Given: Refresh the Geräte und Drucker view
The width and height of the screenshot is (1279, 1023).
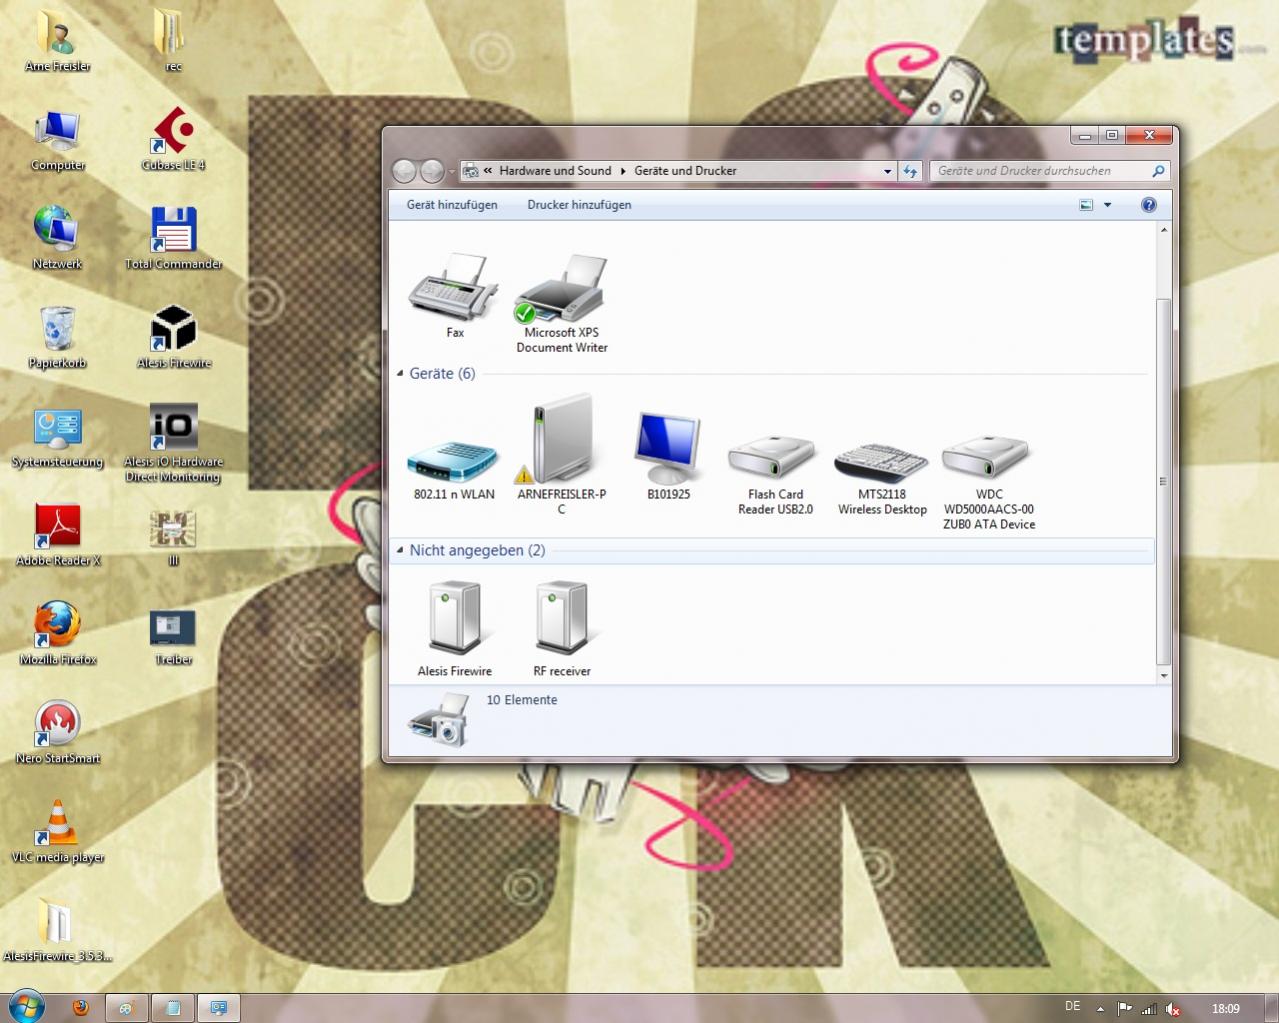Looking at the screenshot, I should point(910,172).
